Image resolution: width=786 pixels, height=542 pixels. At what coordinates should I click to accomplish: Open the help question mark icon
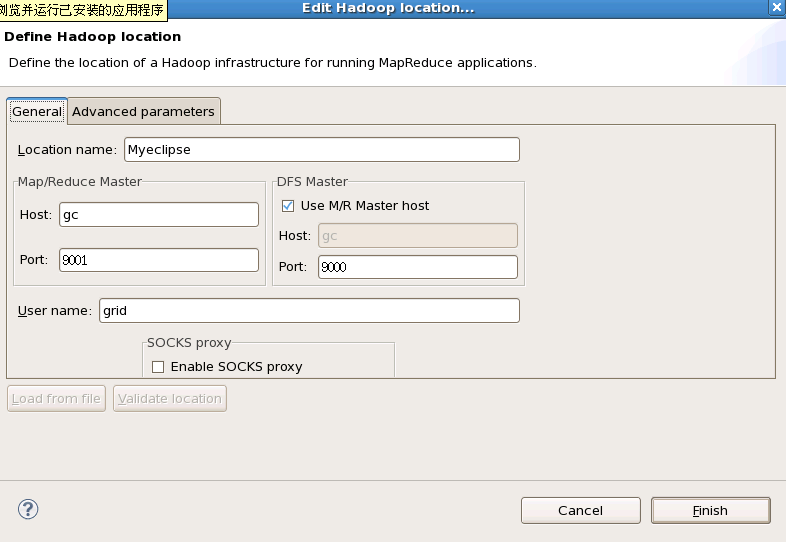[x=28, y=509]
